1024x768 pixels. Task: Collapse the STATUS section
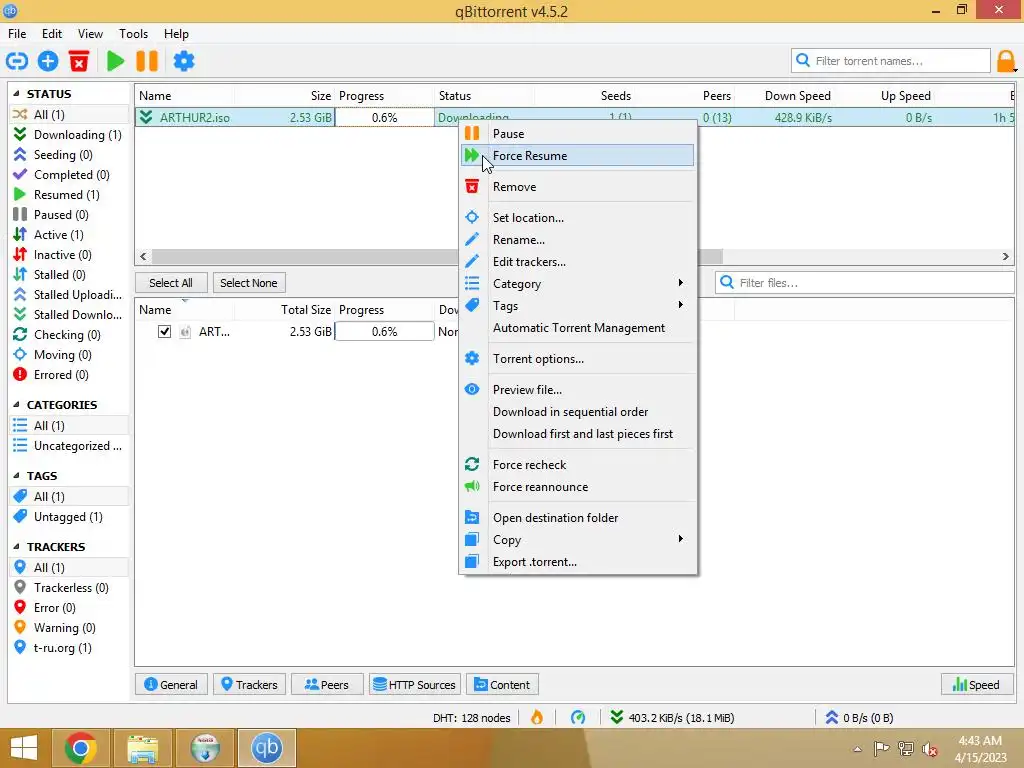[16, 93]
